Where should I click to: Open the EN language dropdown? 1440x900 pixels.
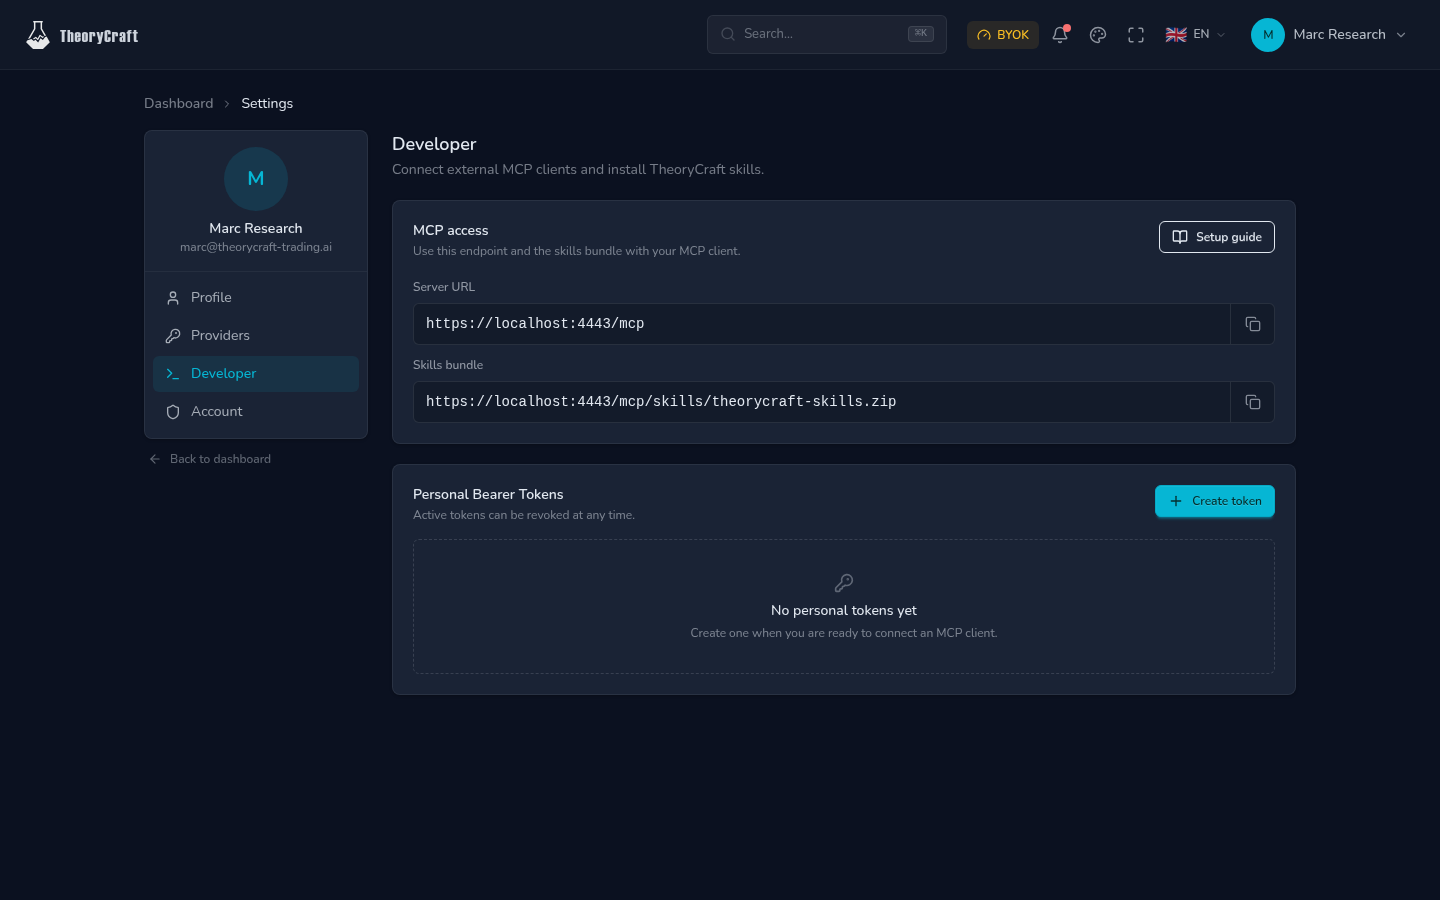point(1196,35)
